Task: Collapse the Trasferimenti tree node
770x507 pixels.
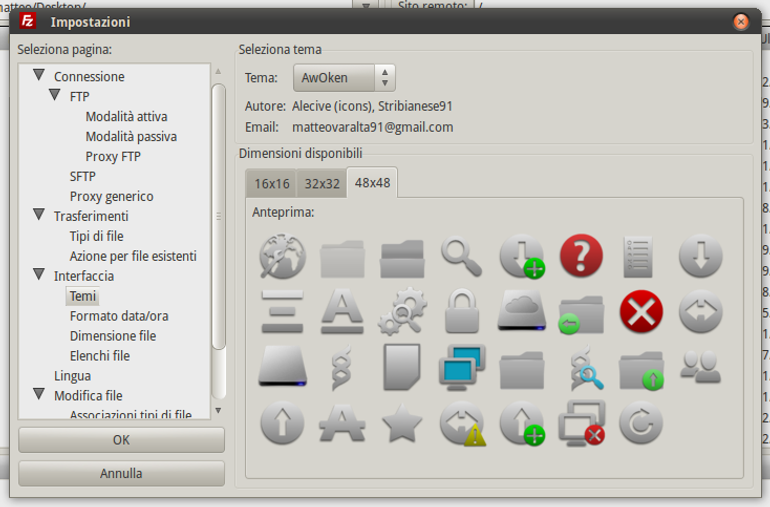Action: coord(39,215)
